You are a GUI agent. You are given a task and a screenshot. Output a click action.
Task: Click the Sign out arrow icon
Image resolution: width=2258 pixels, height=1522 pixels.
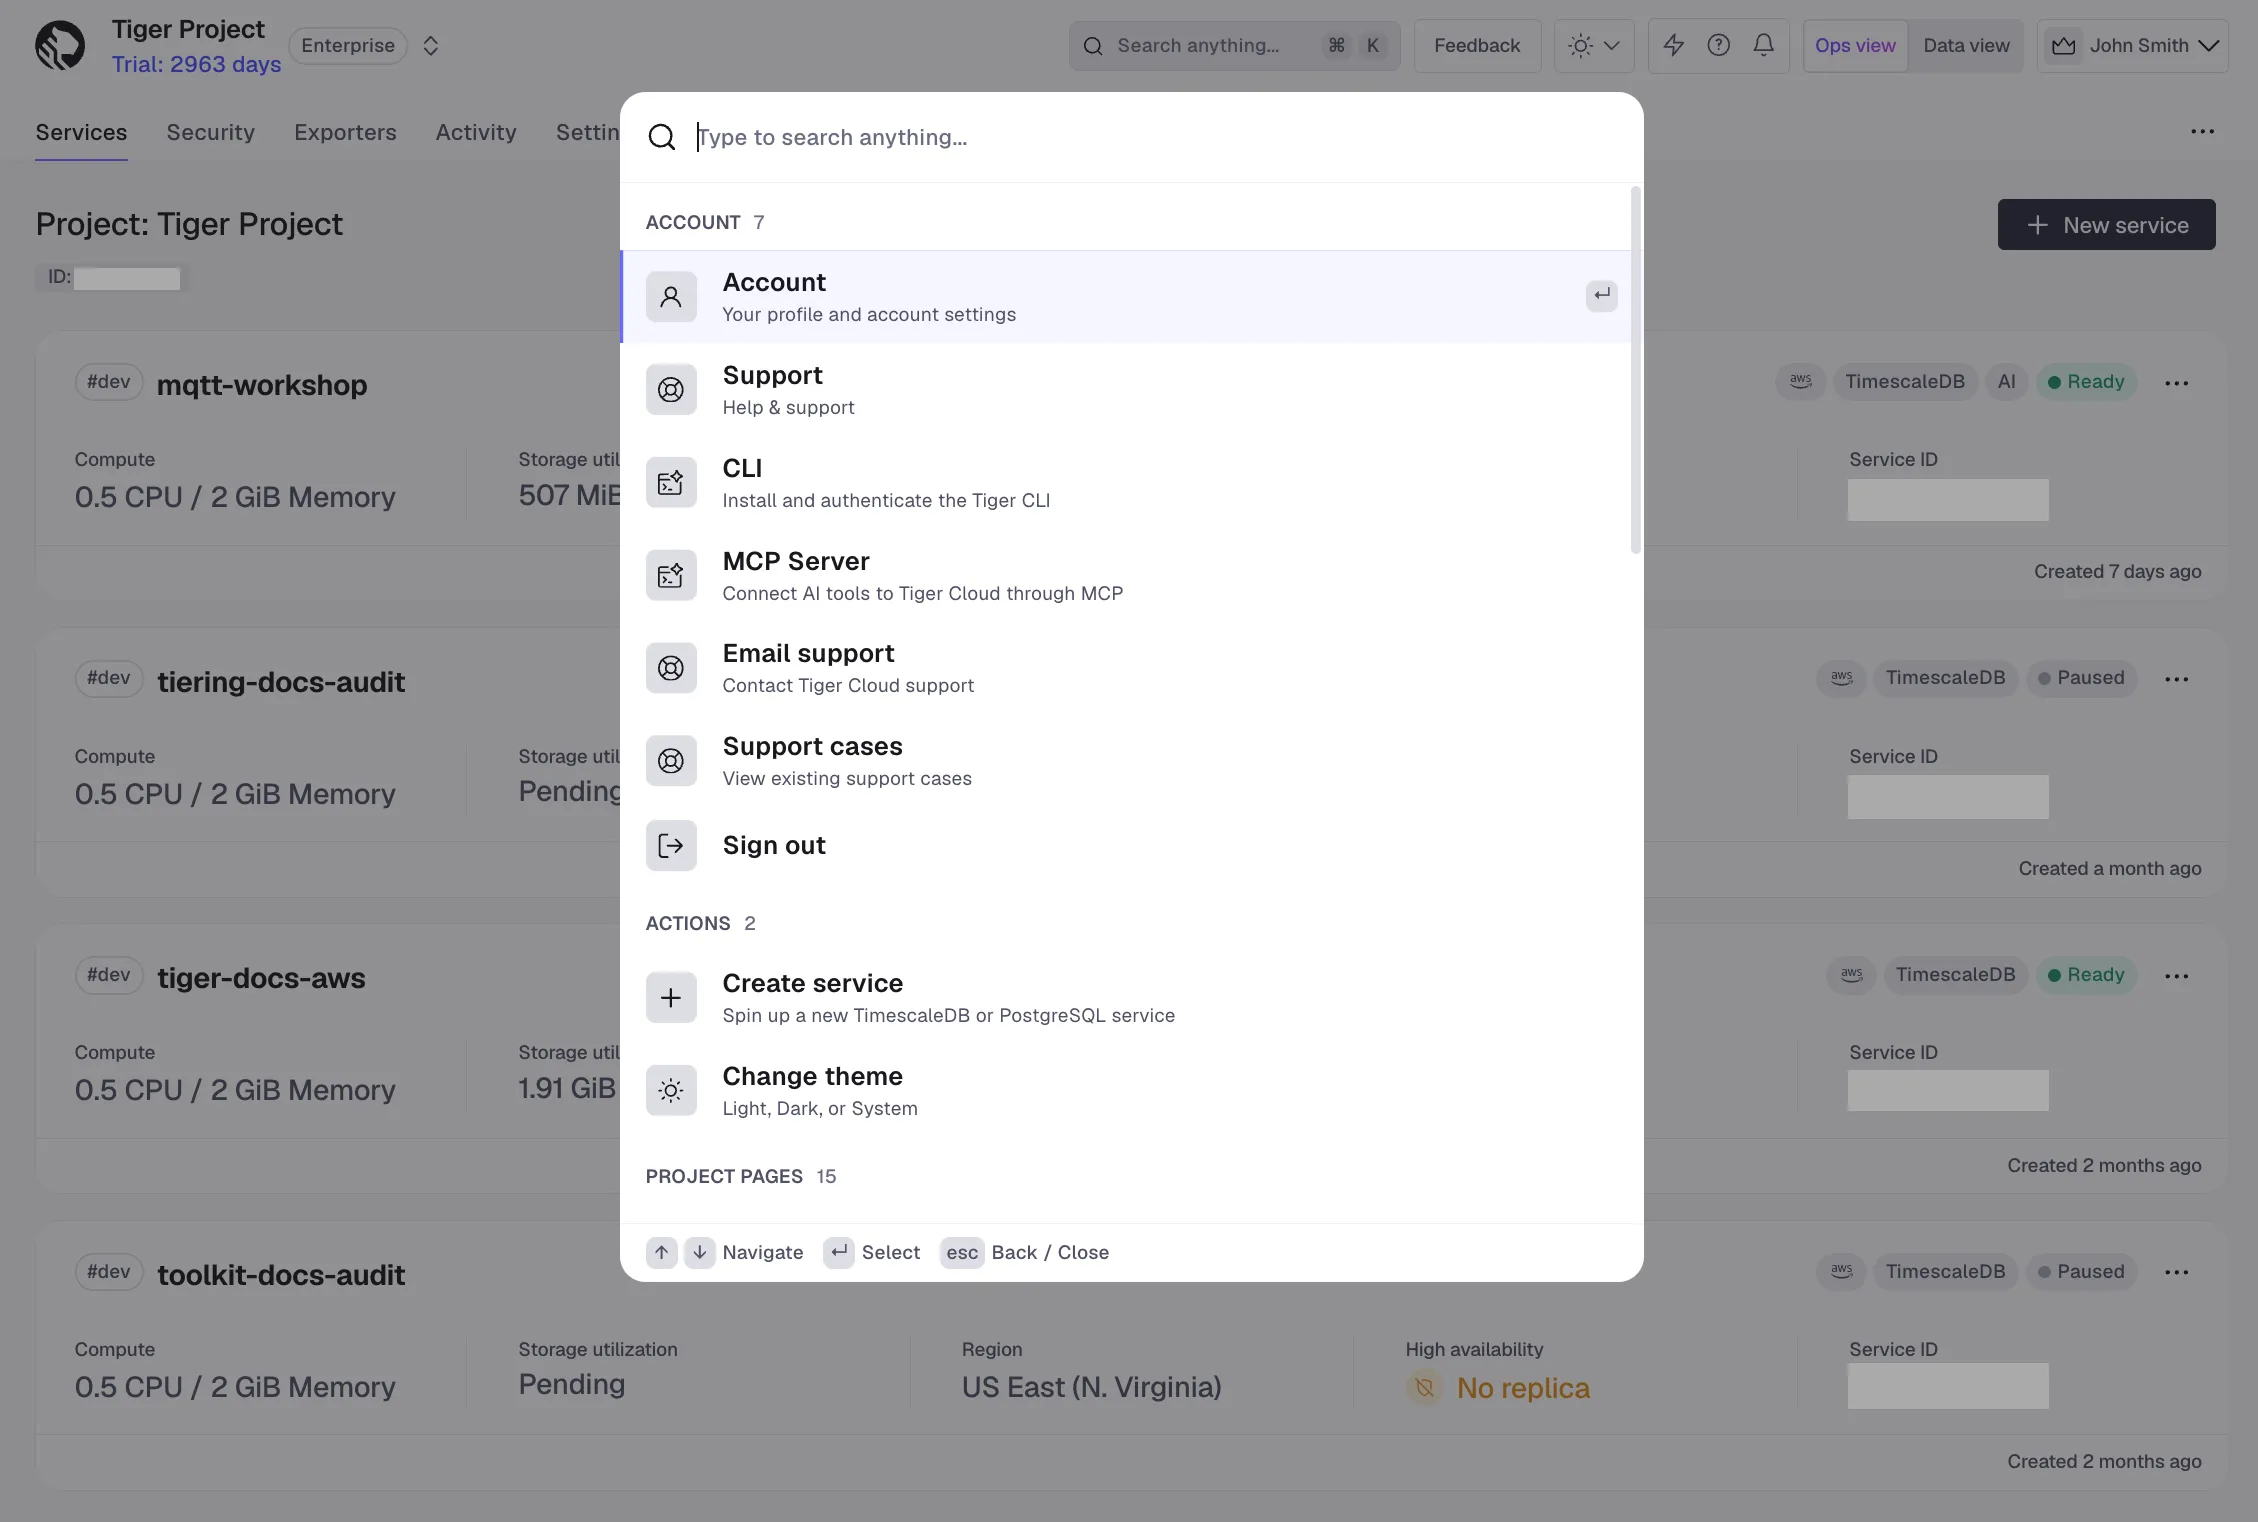coord(671,846)
